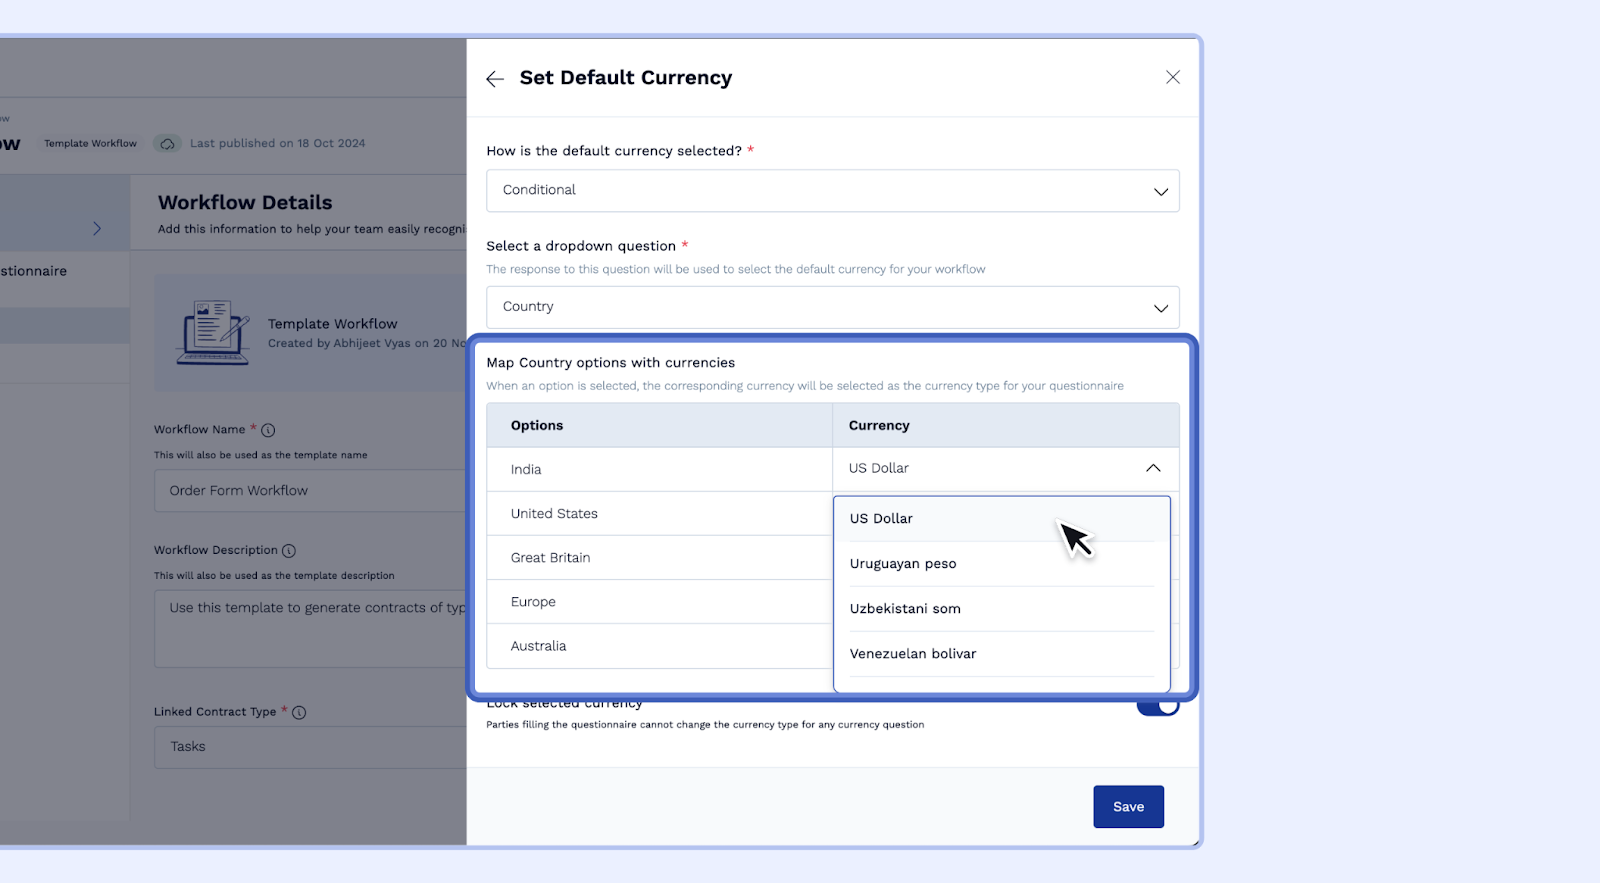This screenshot has height=883, width=1600.
Task: Click the Workflow Details heading
Action: pyautogui.click(x=245, y=202)
